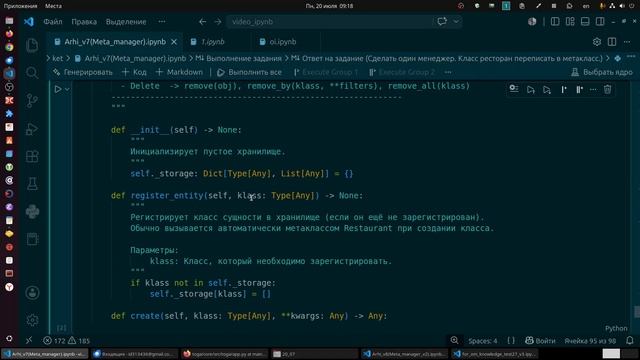The height and width of the screenshot is (360, 640).
Task: Open the Source Control view
Action: (32, 101)
